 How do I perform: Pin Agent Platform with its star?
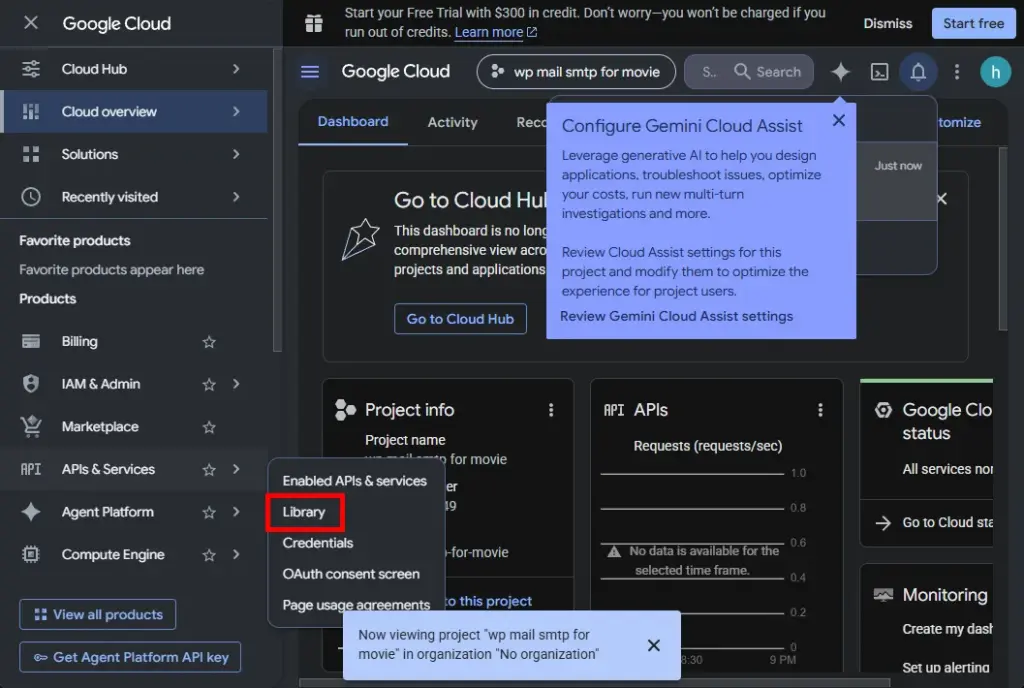(x=209, y=512)
